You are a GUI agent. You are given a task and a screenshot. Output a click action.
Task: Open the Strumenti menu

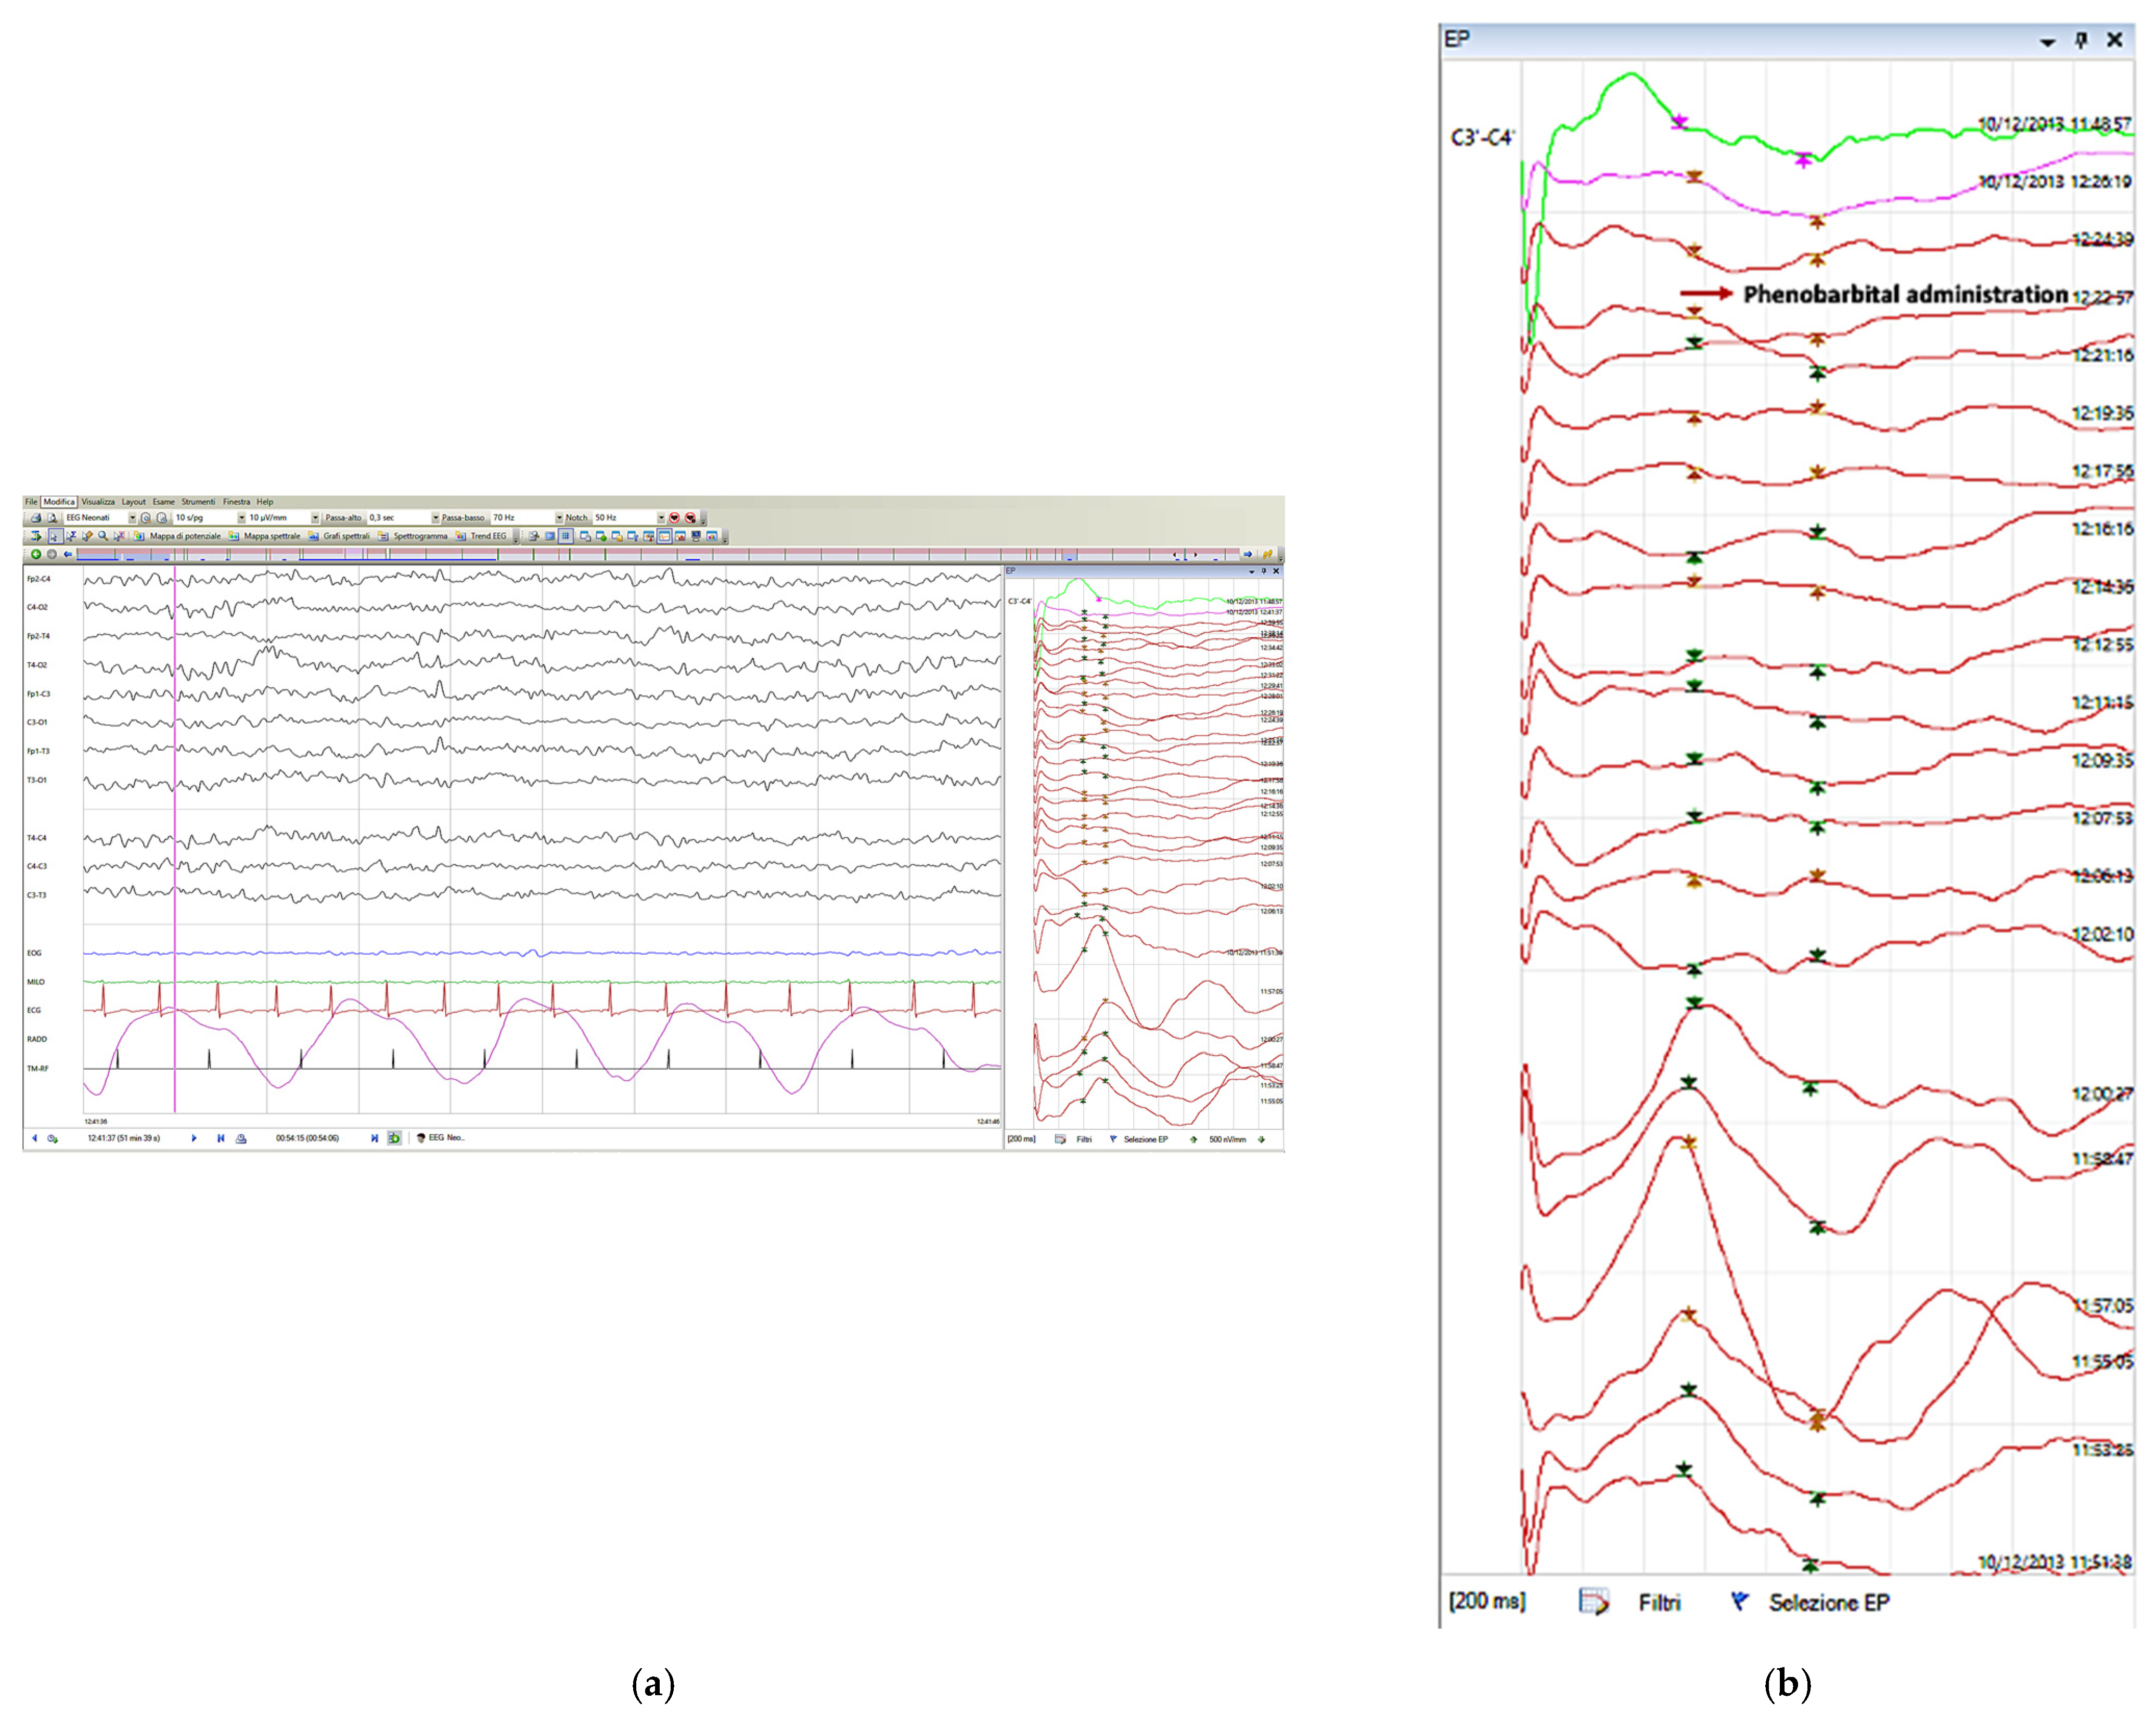[198, 502]
